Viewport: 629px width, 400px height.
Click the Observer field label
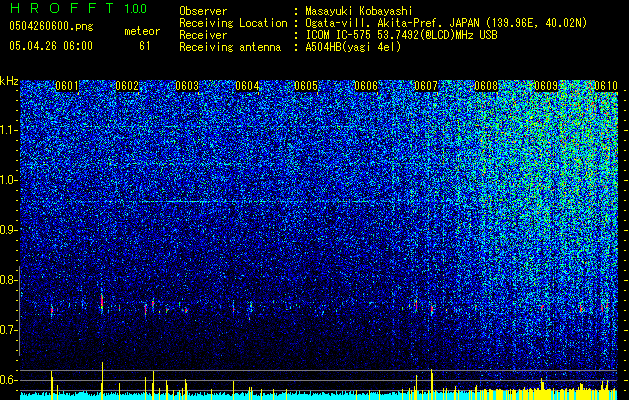pyautogui.click(x=203, y=11)
